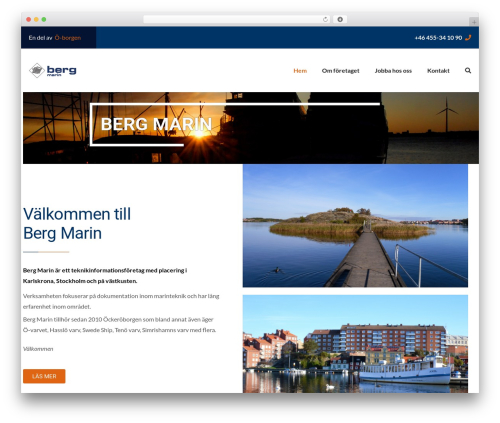Click the paragraph mentioning Öckeröborgen
The width and height of the screenshot is (500, 423).
[120, 325]
